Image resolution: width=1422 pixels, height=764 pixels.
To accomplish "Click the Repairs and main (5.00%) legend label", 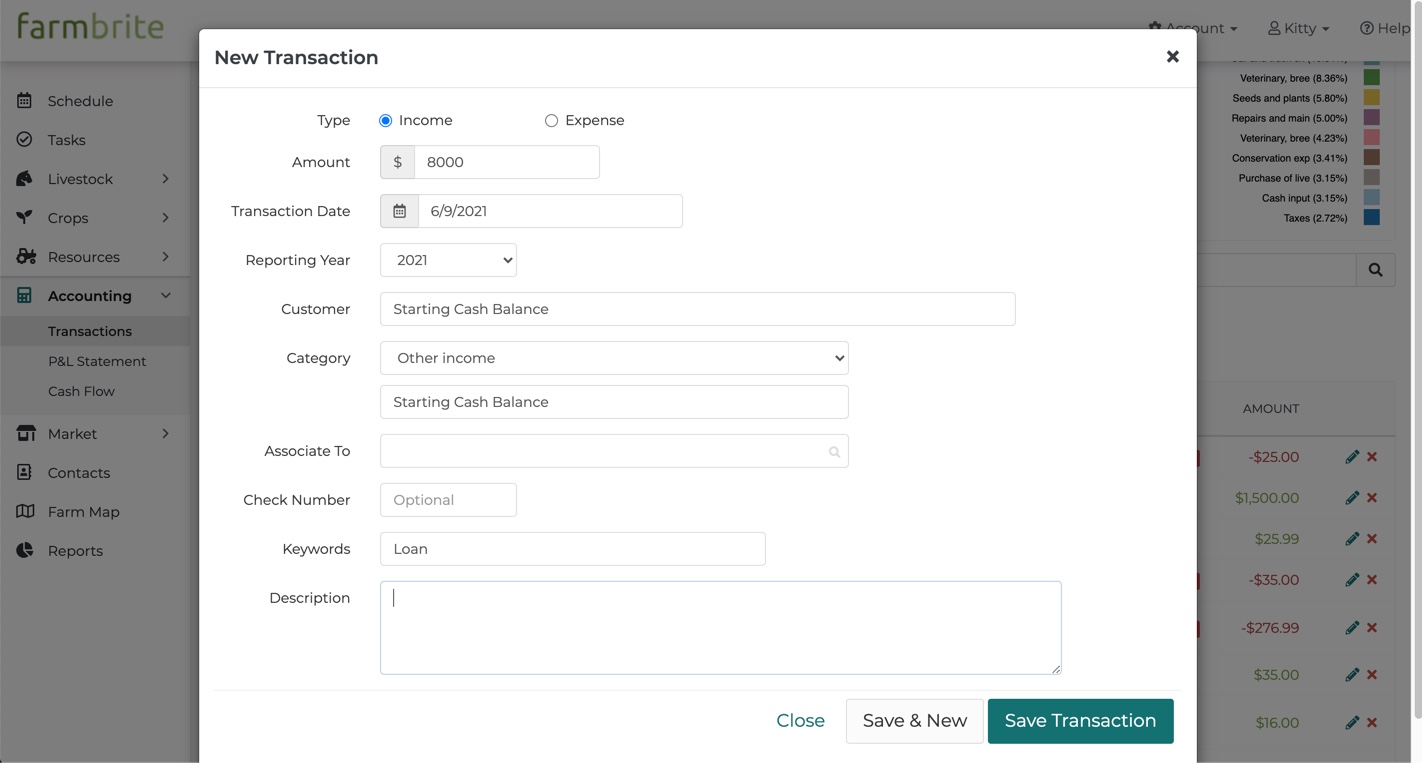I will (1290, 118).
